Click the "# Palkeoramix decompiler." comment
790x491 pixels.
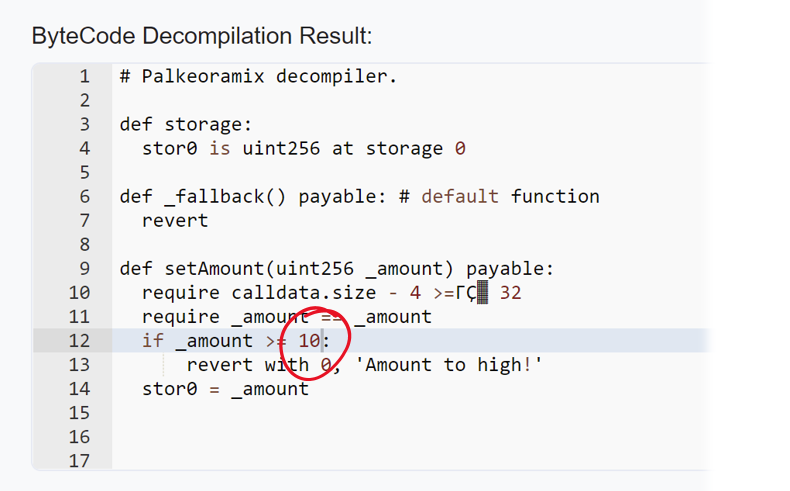point(258,76)
